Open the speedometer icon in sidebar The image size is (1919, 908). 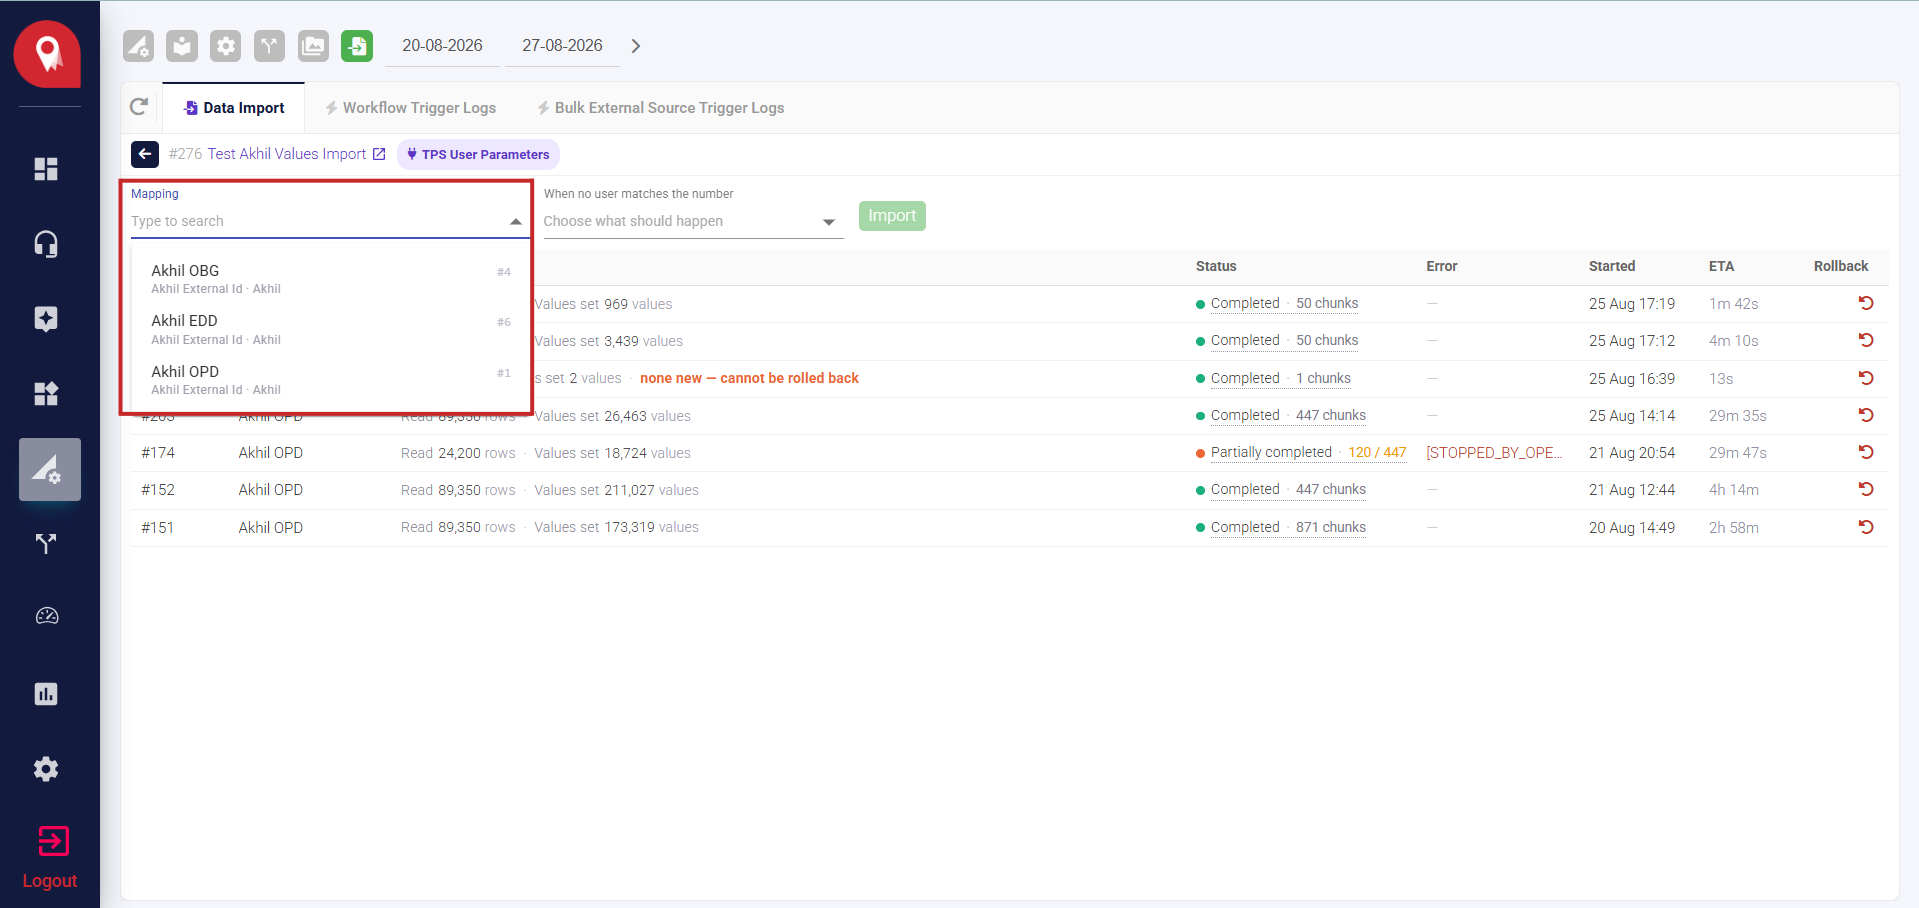pyautogui.click(x=47, y=616)
